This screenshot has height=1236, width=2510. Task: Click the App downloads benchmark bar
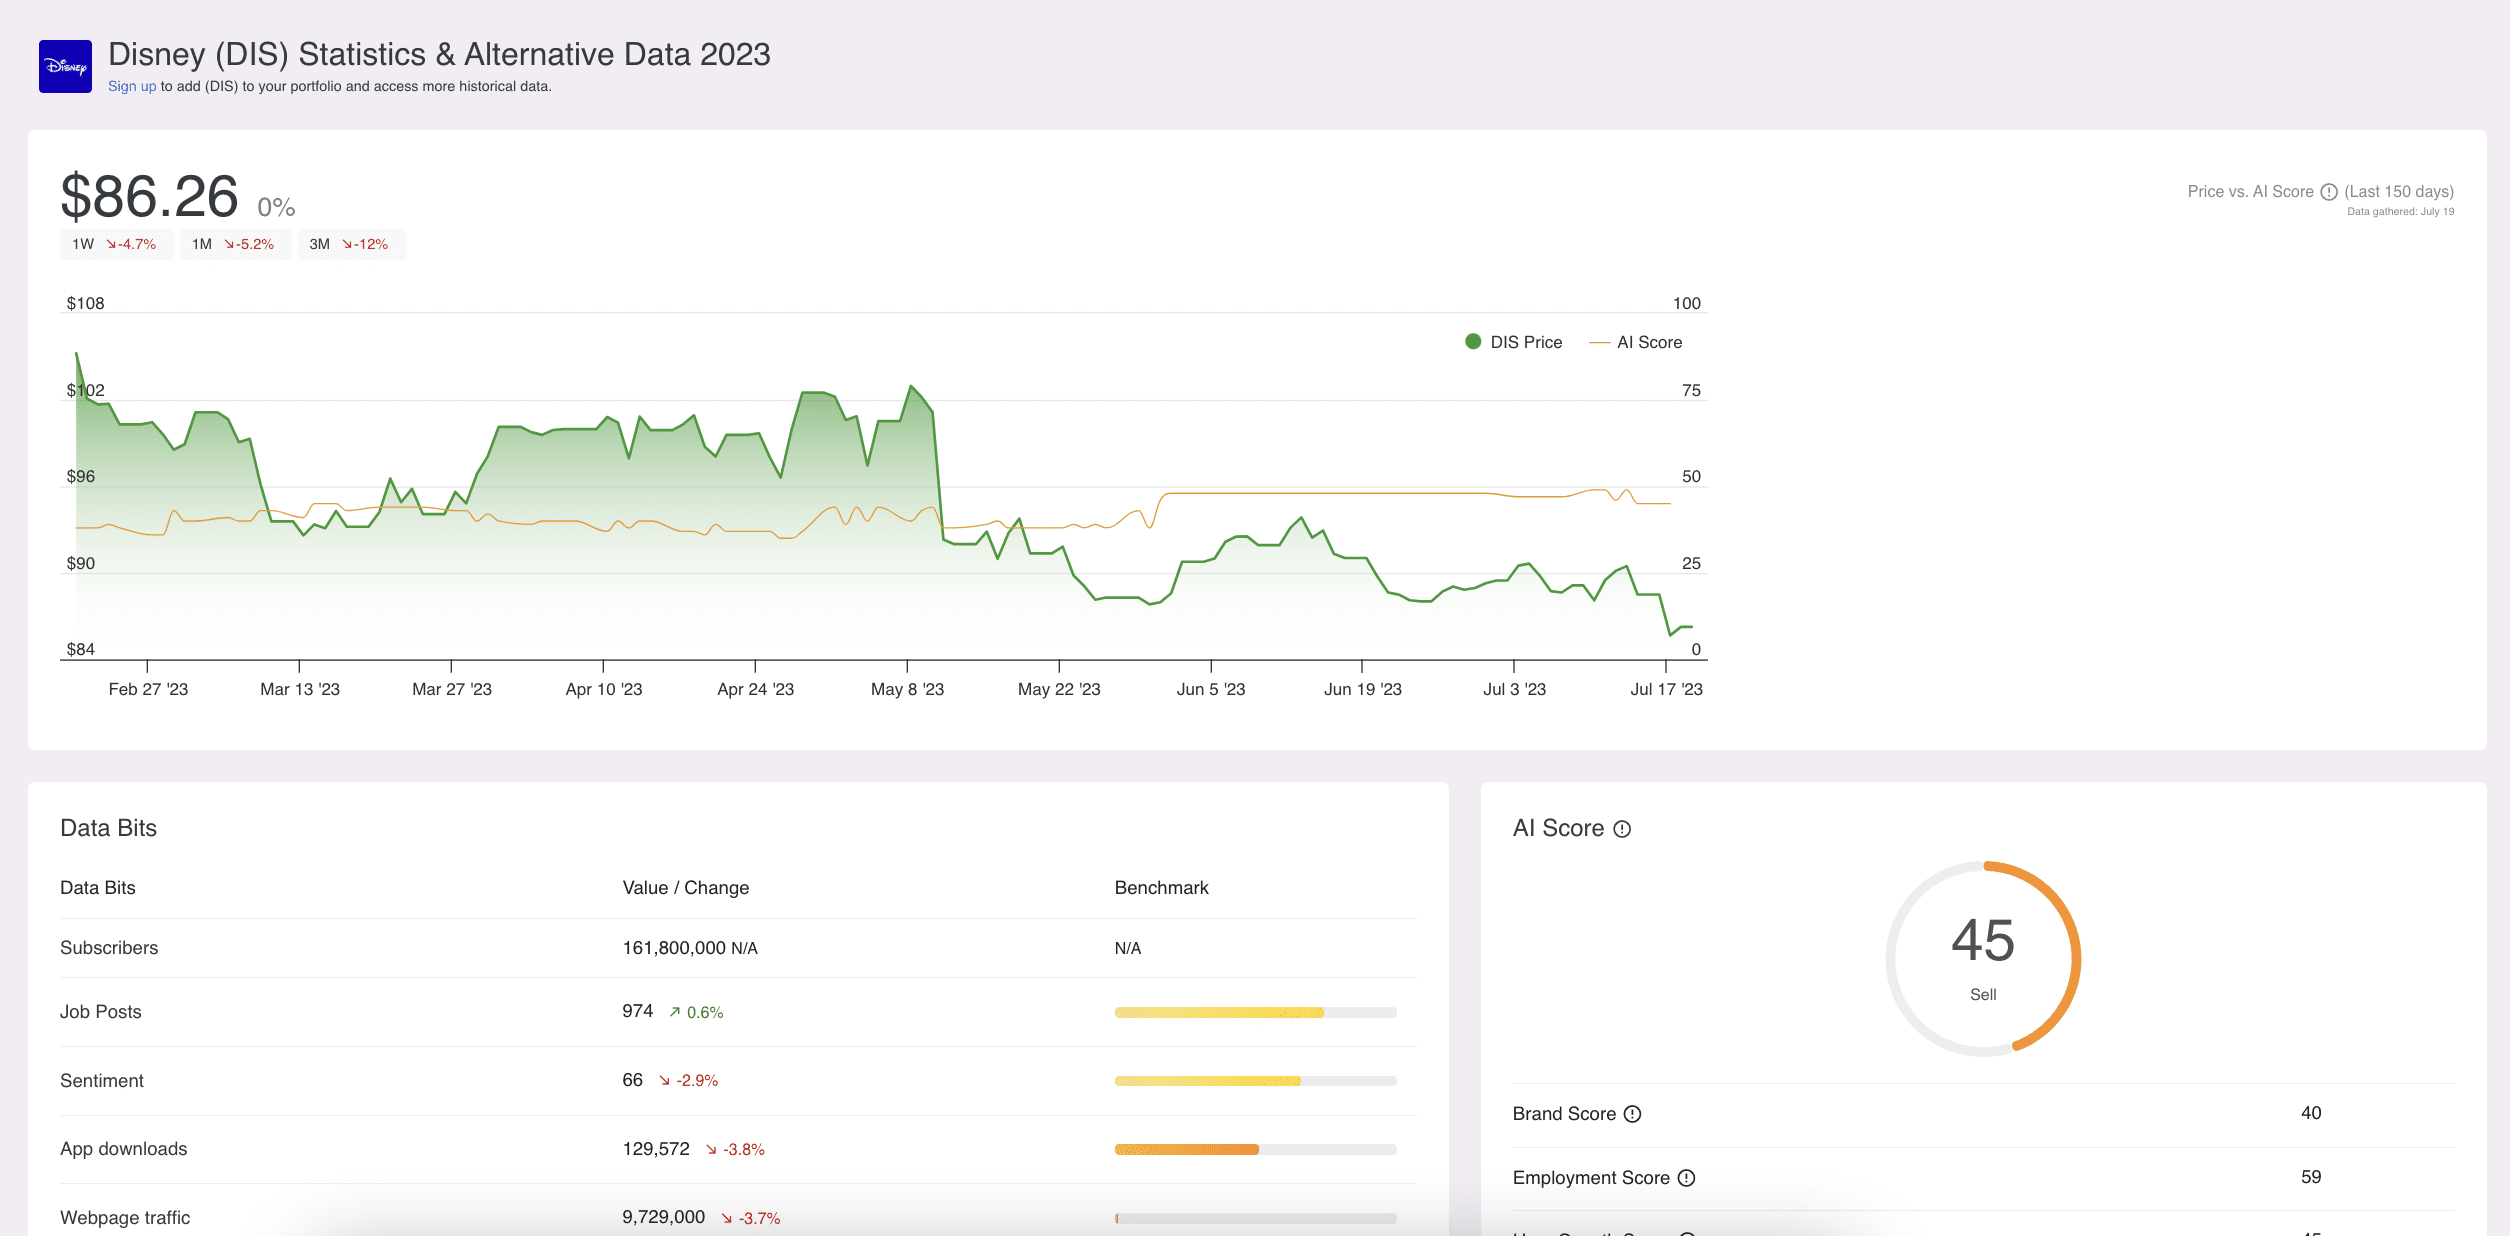click(1255, 1150)
